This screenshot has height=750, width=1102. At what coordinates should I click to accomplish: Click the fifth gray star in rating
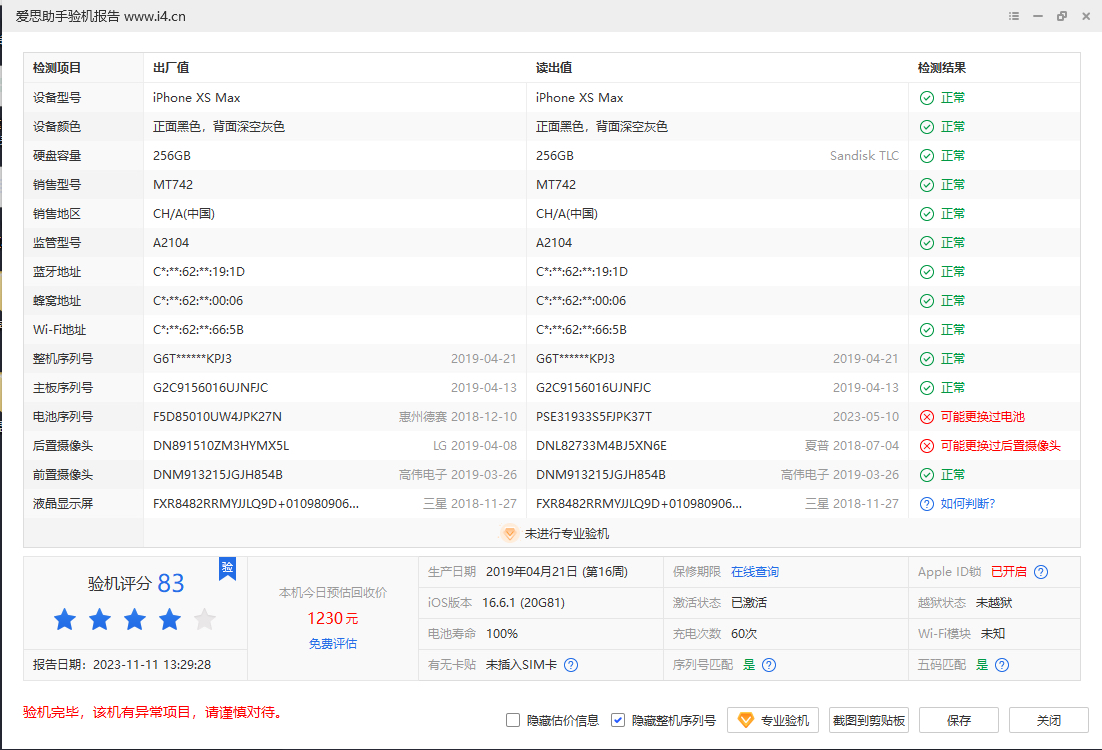(204, 619)
